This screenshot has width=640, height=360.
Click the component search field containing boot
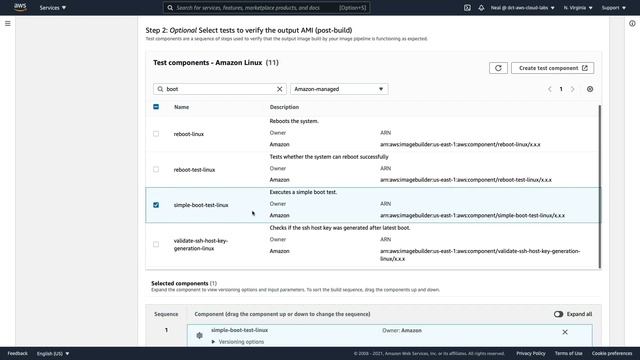(x=220, y=89)
